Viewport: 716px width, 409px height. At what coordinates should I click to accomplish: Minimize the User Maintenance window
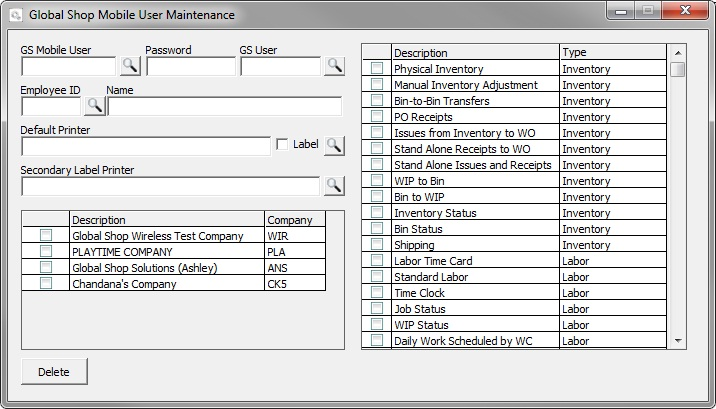pos(621,11)
